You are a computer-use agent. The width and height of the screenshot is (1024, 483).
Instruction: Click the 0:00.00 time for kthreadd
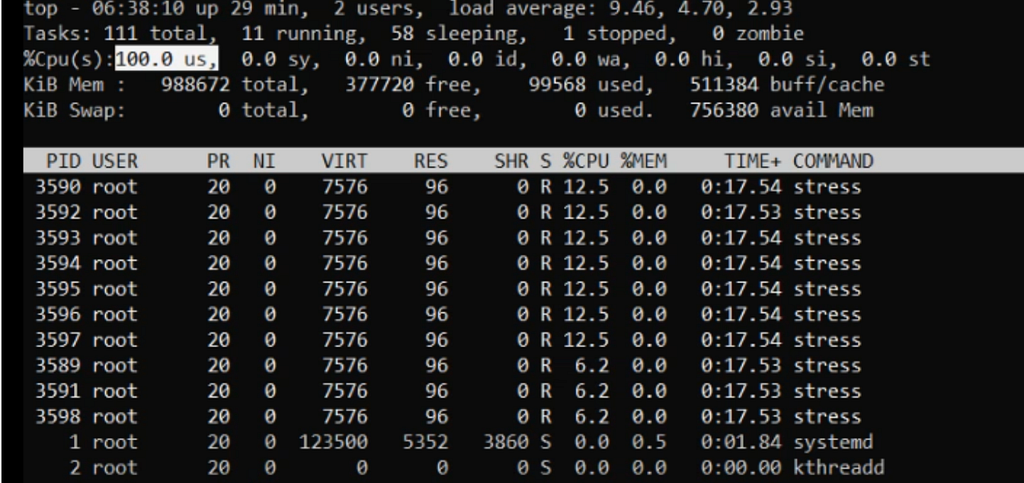(741, 467)
